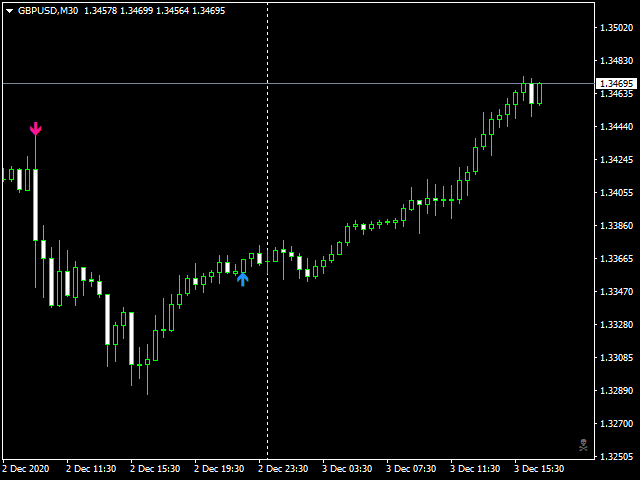Select the GBPUSD,M30 symbol label
The height and width of the screenshot is (480, 640).
(x=48, y=11)
